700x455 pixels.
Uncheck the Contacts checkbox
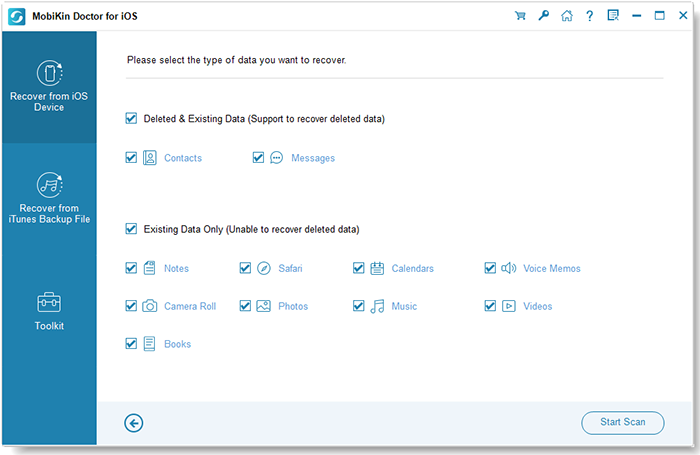click(131, 158)
